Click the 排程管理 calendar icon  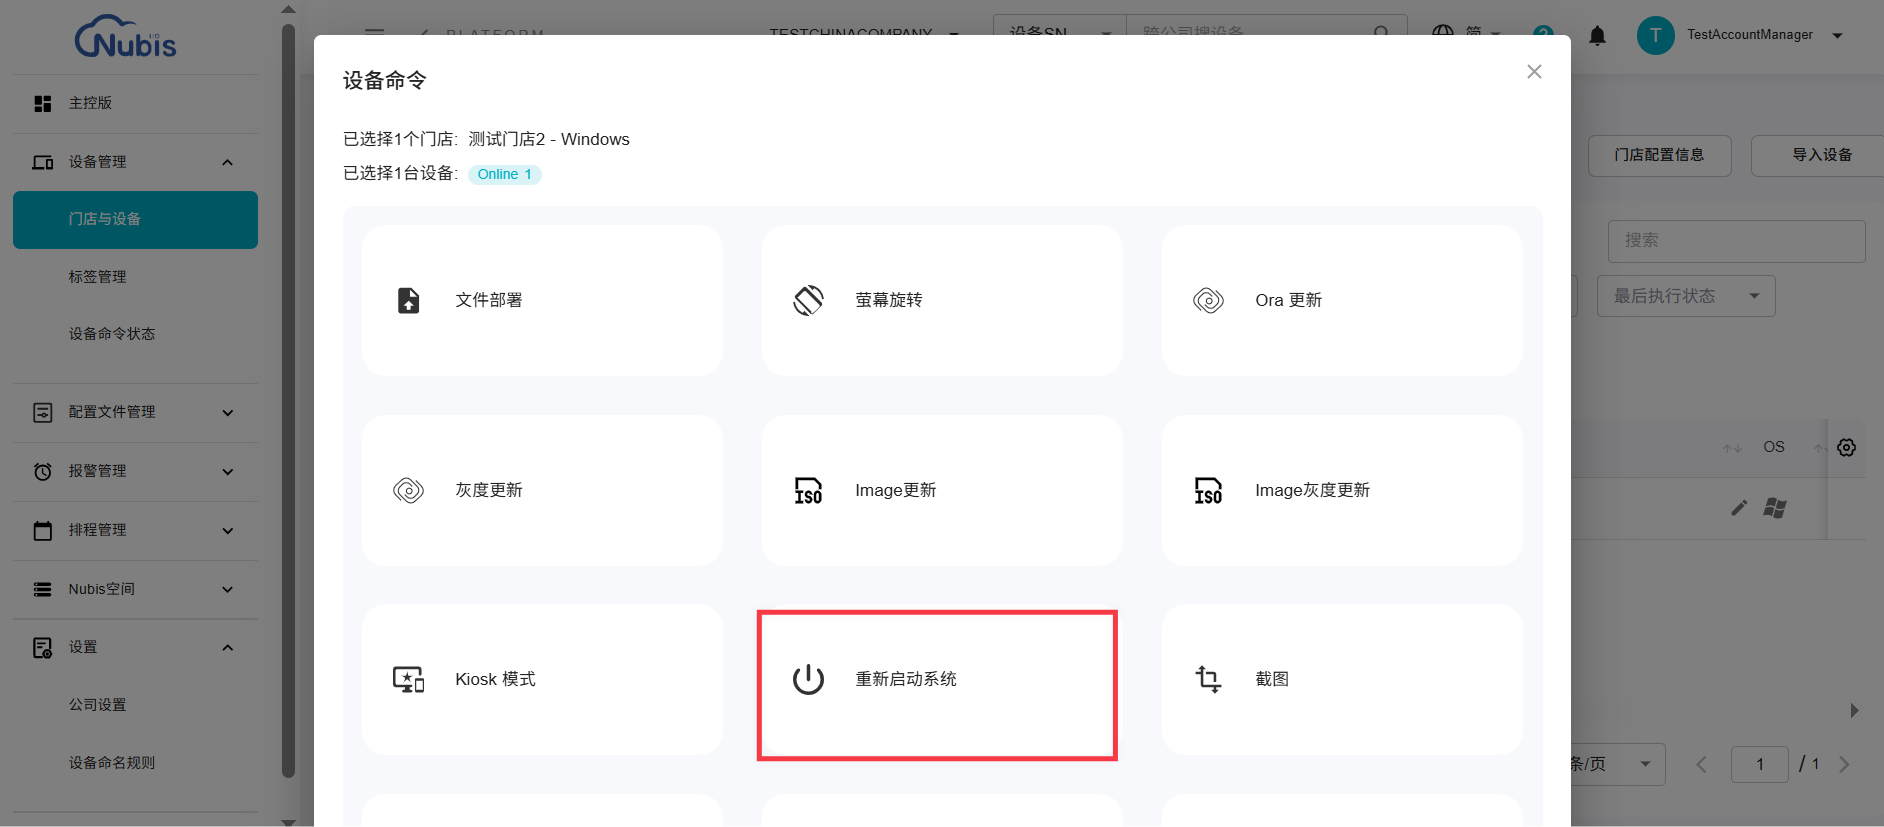(x=42, y=530)
